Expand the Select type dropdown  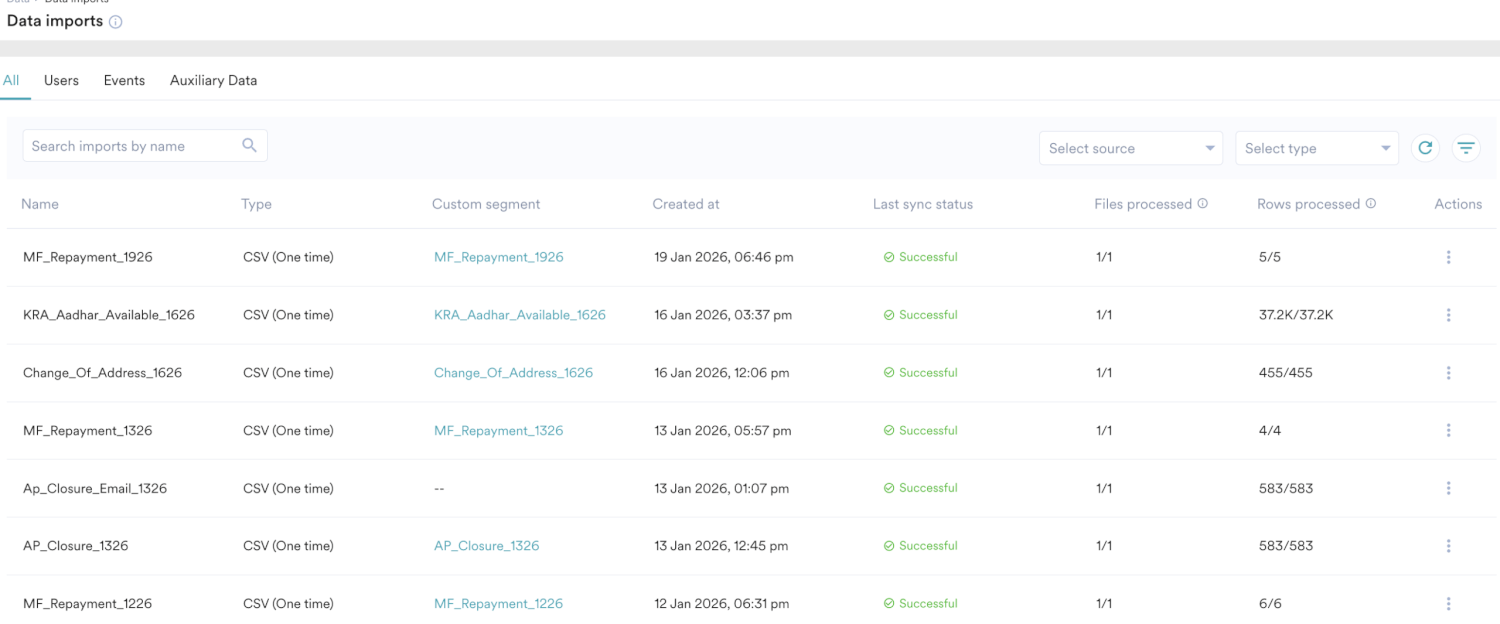pyautogui.click(x=1317, y=148)
